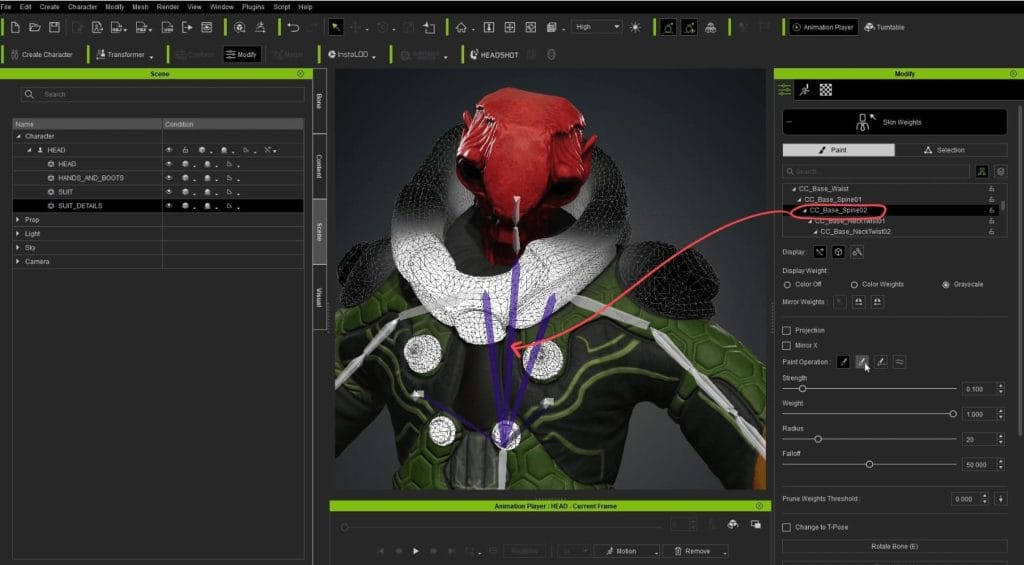Expand the Prop tree node
This screenshot has height=565, width=1024.
(x=17, y=219)
